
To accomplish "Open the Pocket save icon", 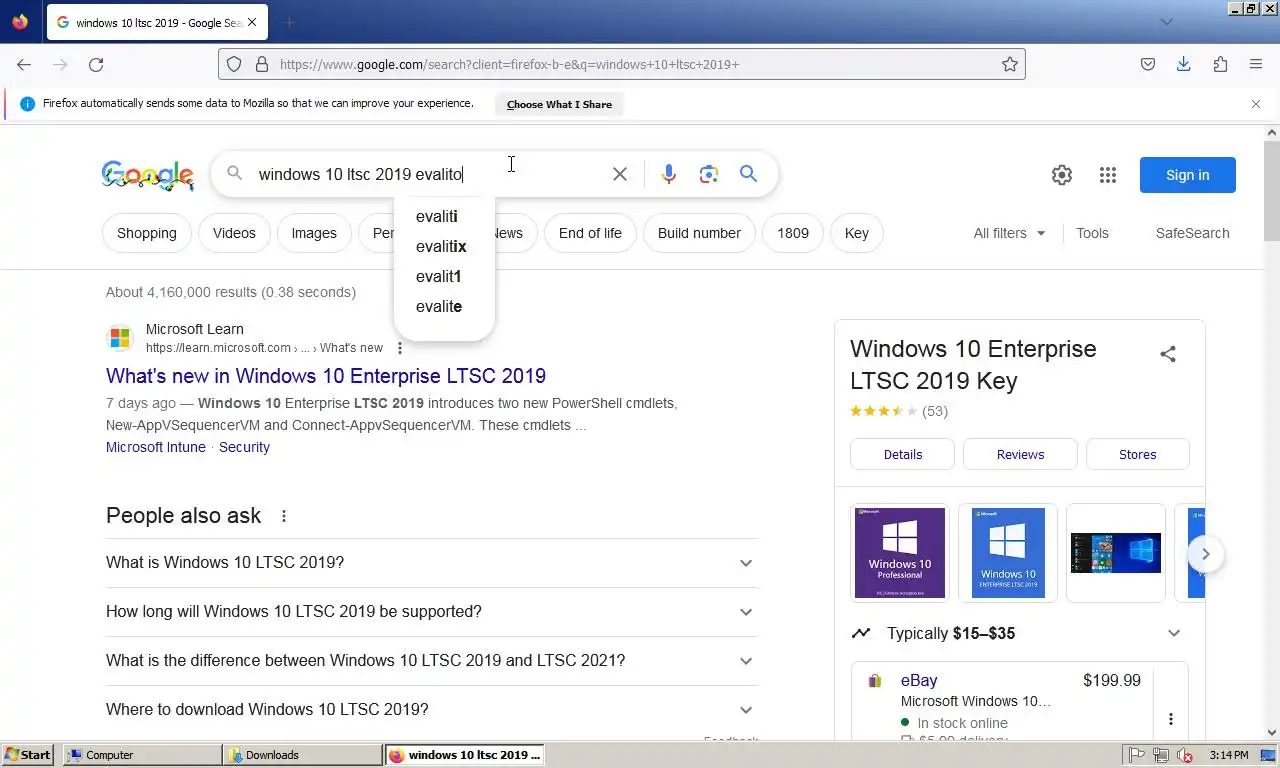I will 1148,64.
